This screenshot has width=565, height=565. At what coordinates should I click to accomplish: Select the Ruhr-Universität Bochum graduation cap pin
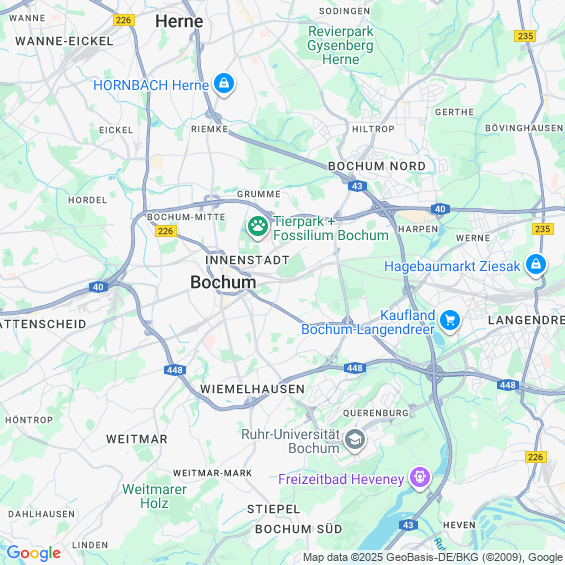(x=355, y=440)
